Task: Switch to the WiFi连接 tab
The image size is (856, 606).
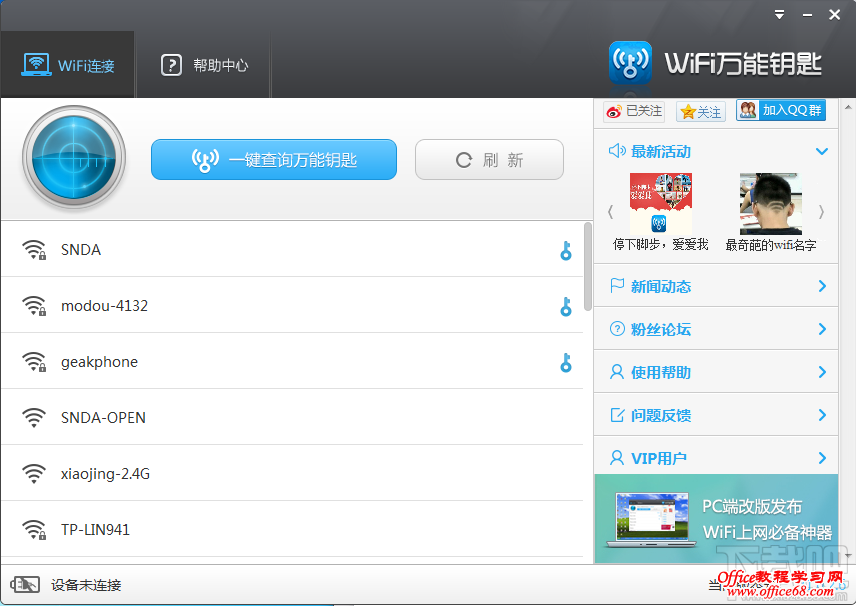Action: coord(67,62)
